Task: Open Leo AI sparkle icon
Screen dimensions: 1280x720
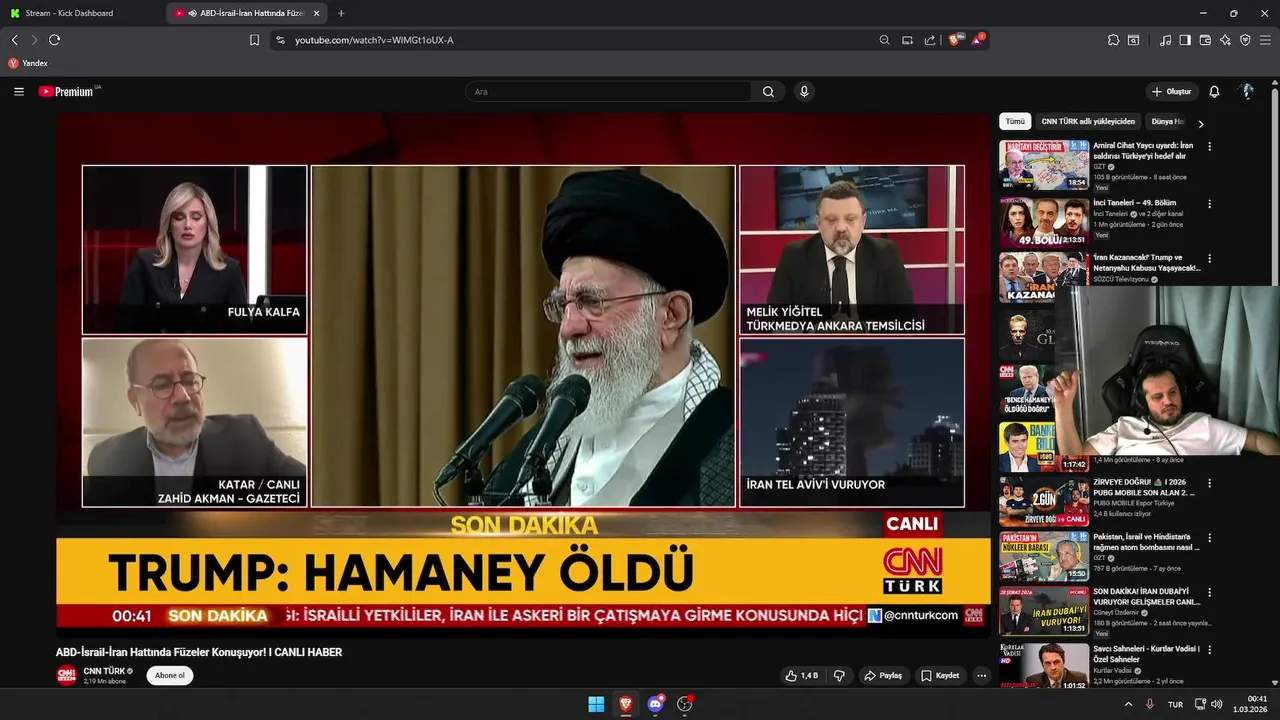Action: pos(1225,40)
